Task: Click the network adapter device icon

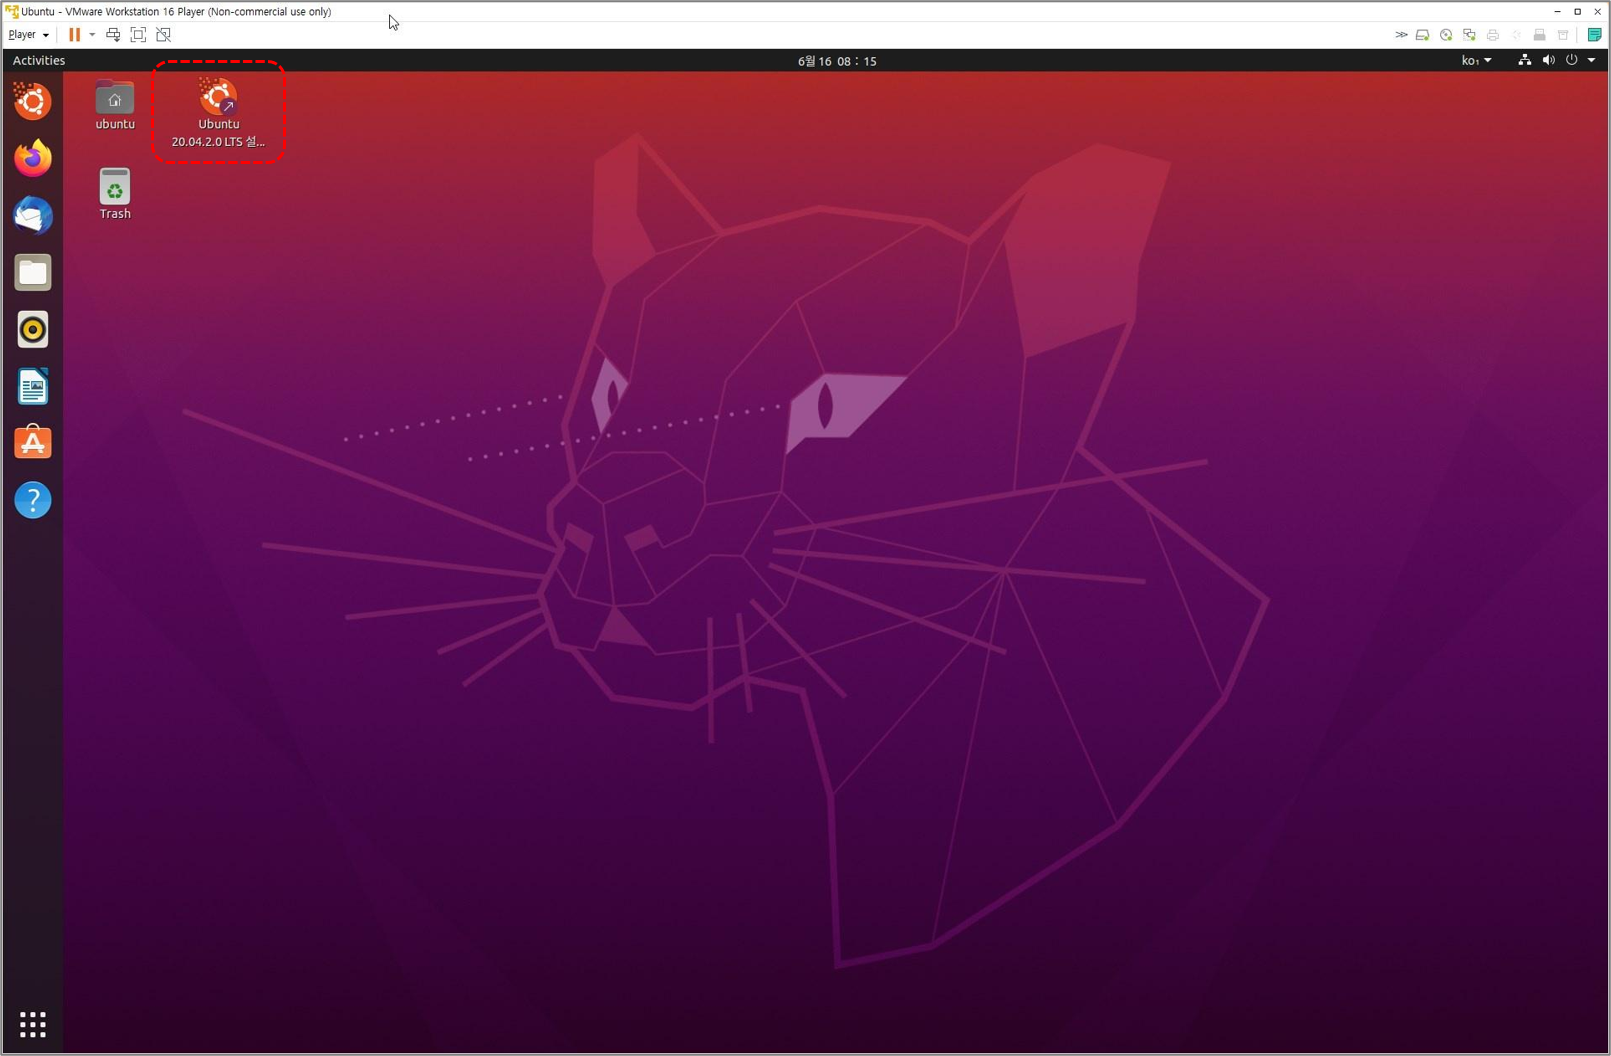Action: point(1469,35)
